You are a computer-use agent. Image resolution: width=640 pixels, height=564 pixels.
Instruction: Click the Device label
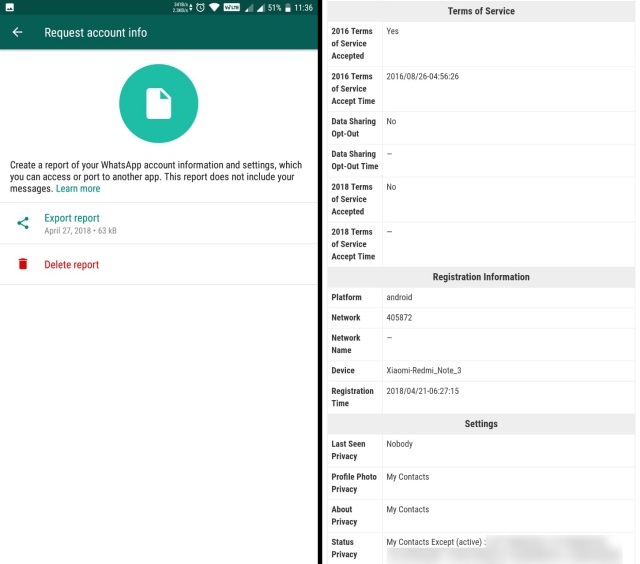(x=343, y=371)
